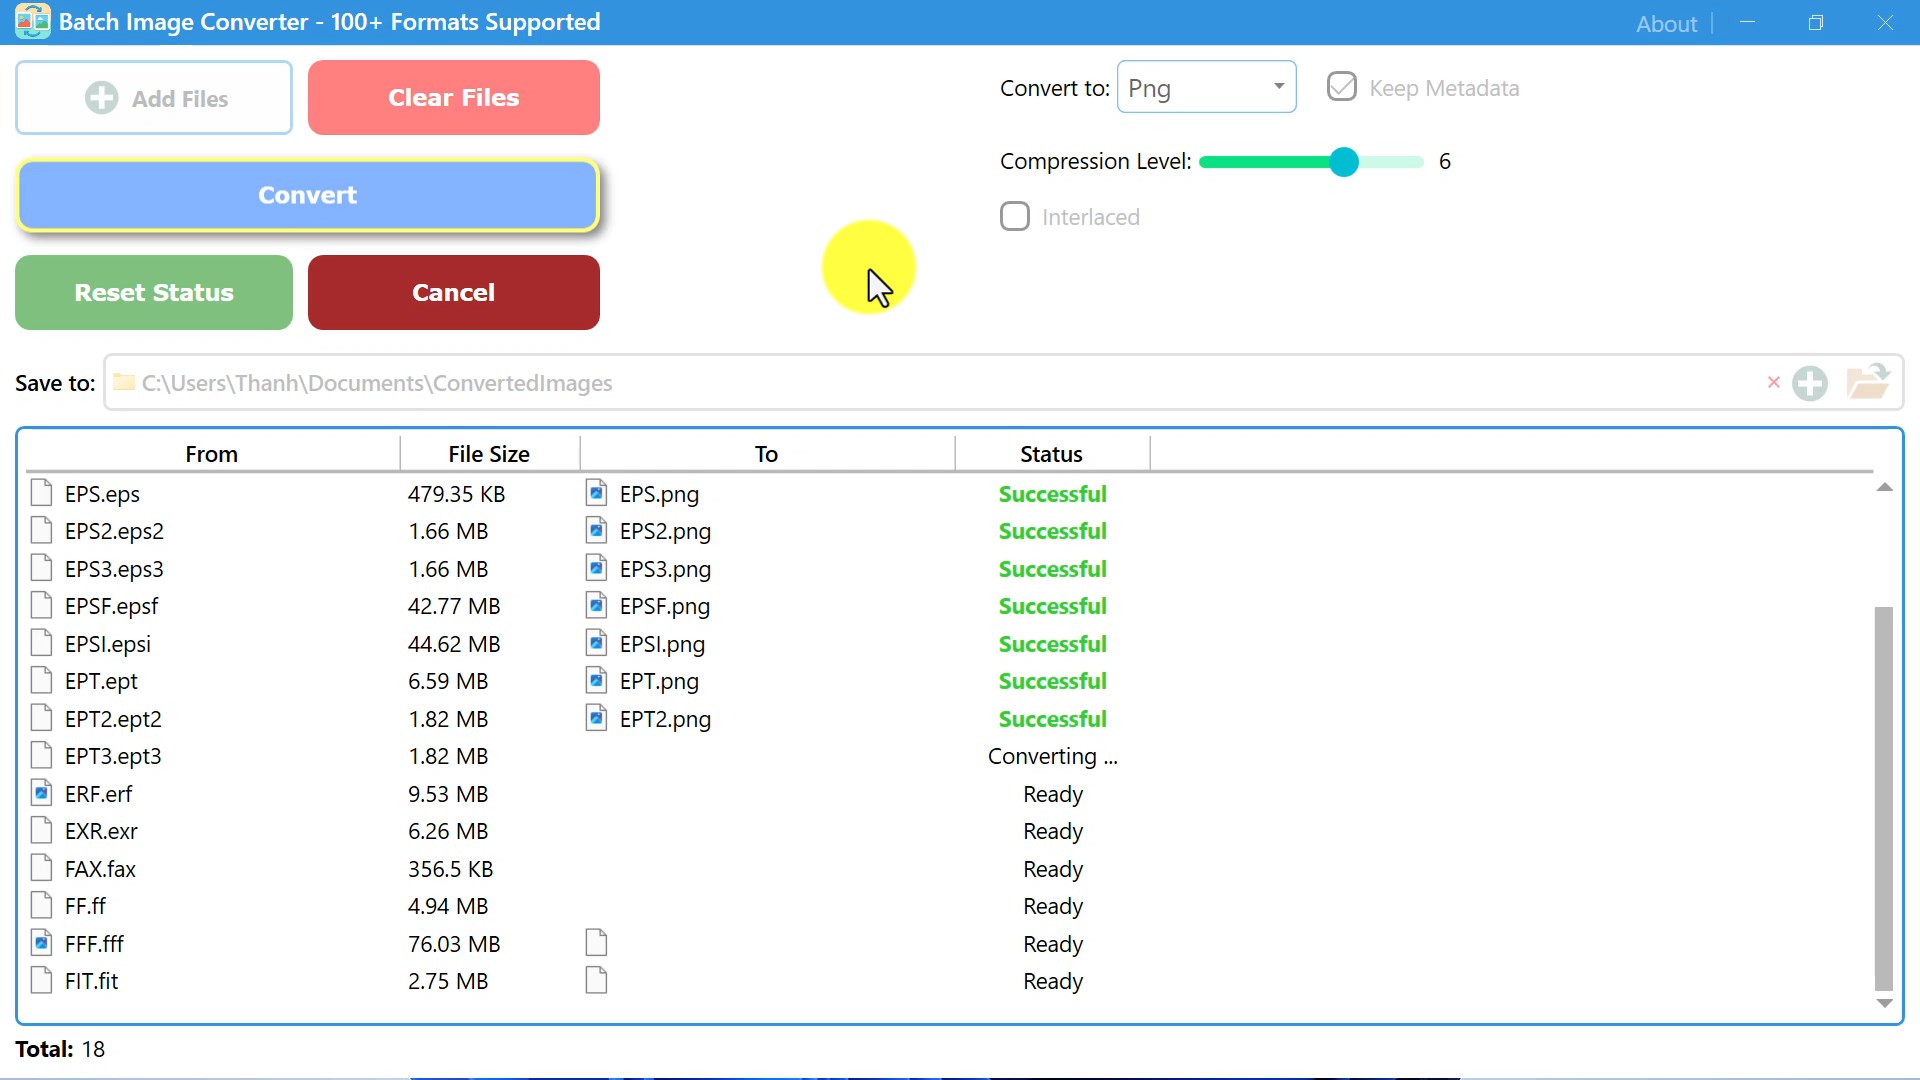Screen dimensions: 1920x1080
Task: Open the Convert to format dropdown
Action: point(1206,87)
